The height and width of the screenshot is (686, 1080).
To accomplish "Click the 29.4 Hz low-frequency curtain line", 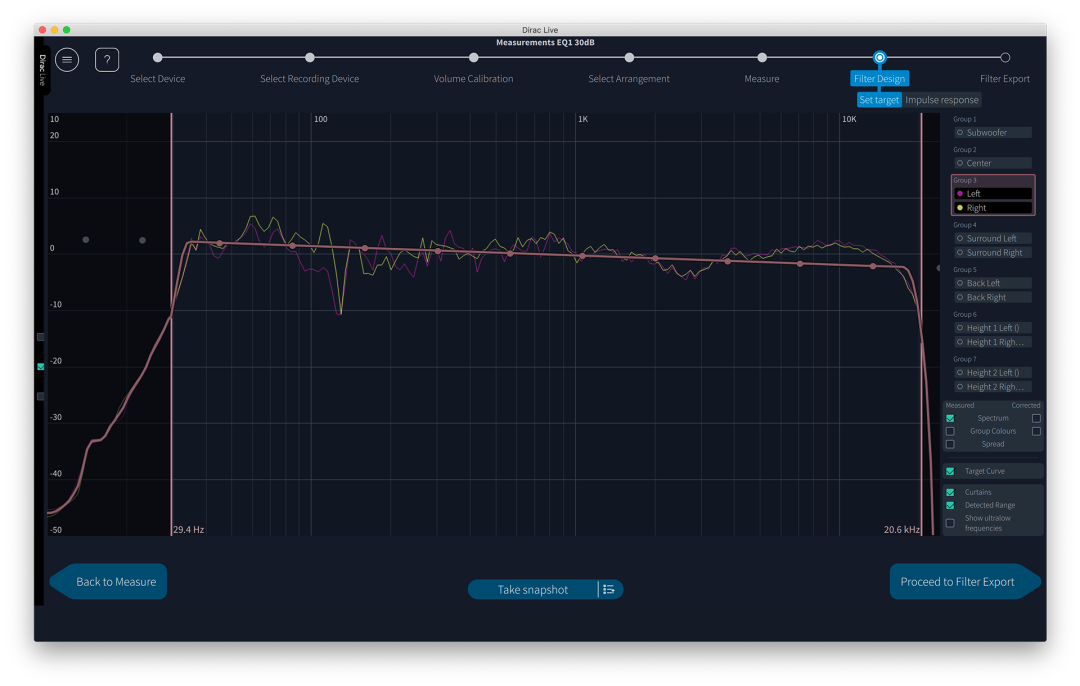I will tap(172, 400).
